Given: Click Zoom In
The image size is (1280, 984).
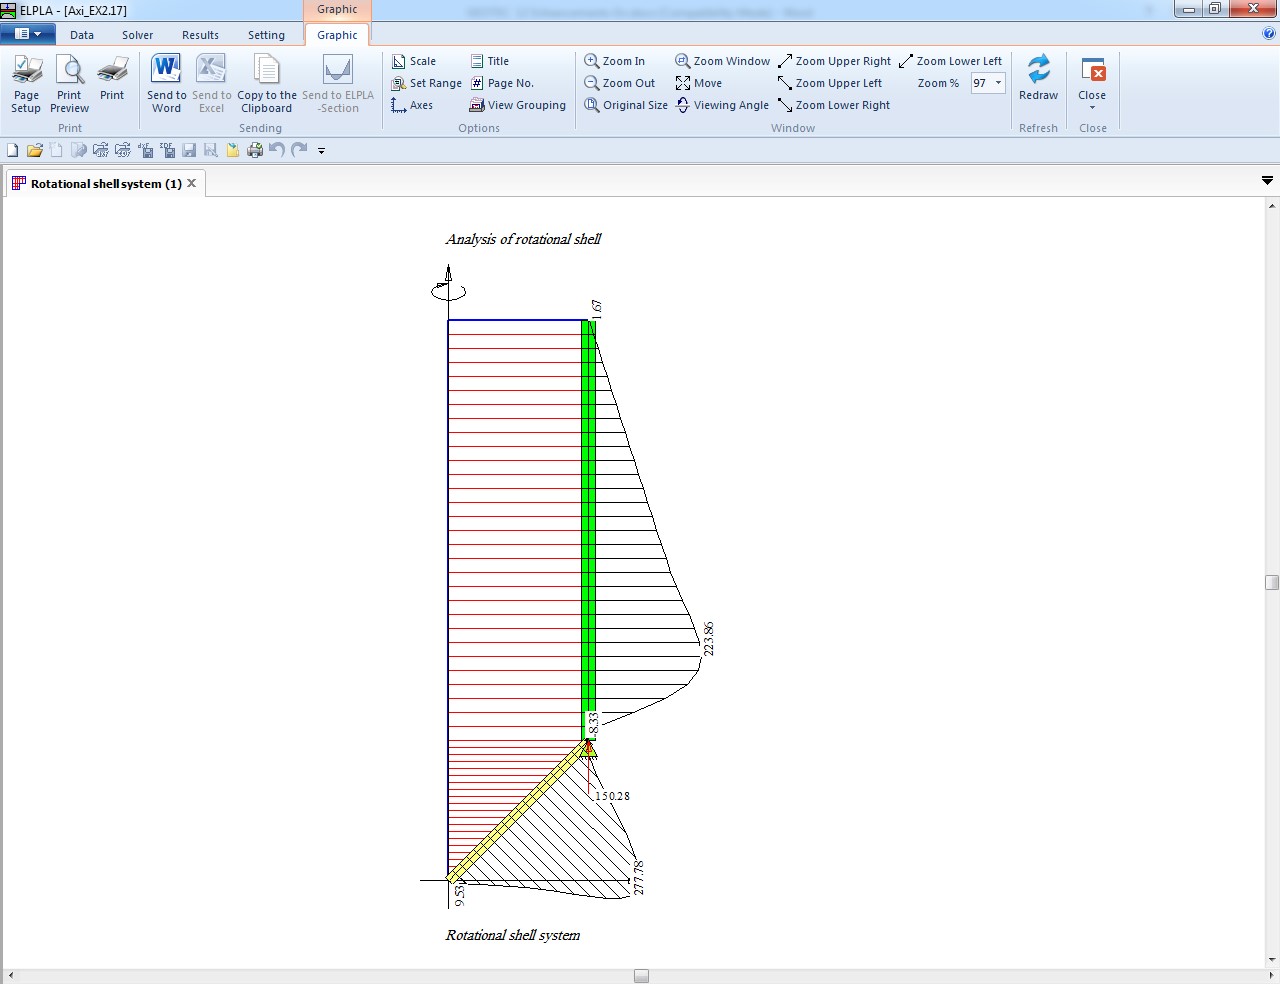Looking at the screenshot, I should pyautogui.click(x=615, y=61).
